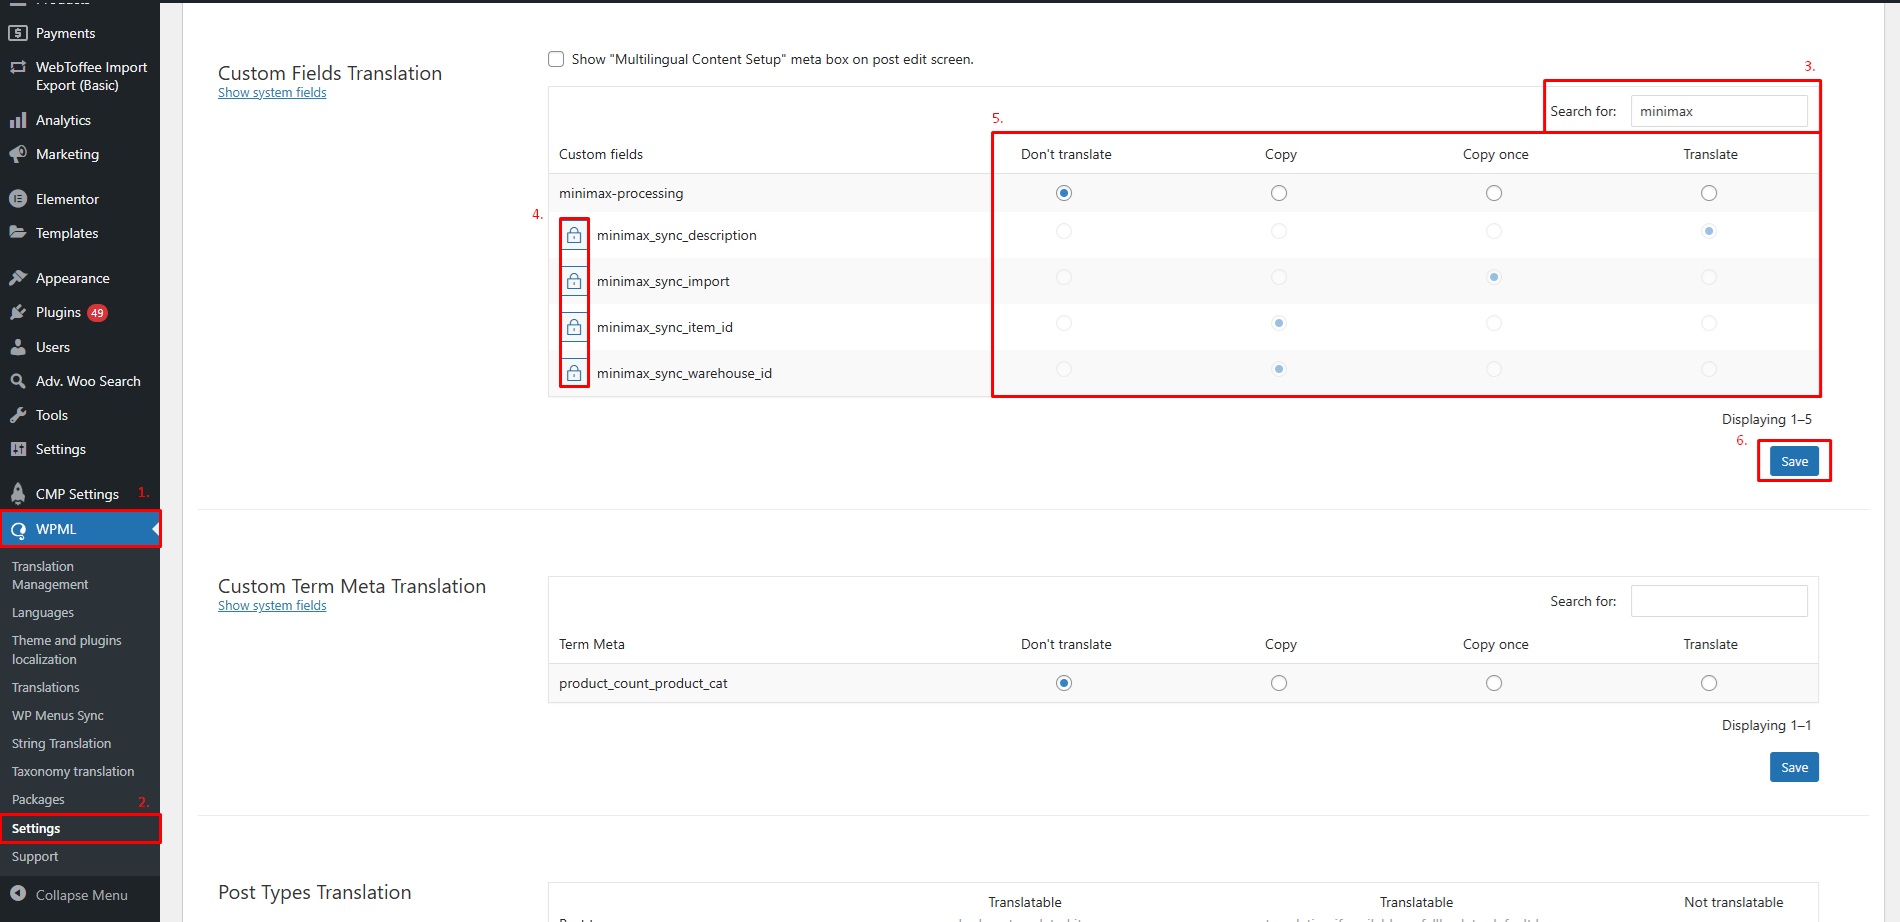The image size is (1900, 922).
Task: Click the Custom Term Meta search field
Action: click(x=1718, y=601)
